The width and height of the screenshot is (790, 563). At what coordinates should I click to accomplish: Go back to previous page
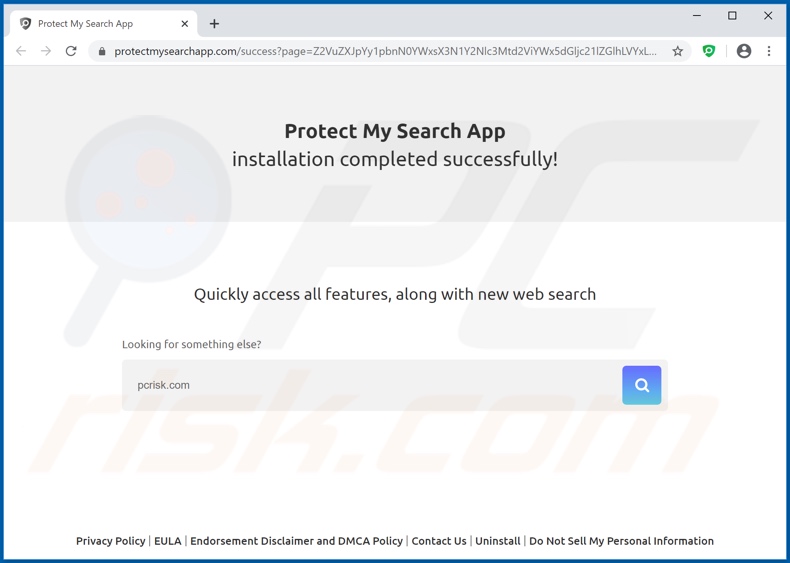click(x=21, y=51)
